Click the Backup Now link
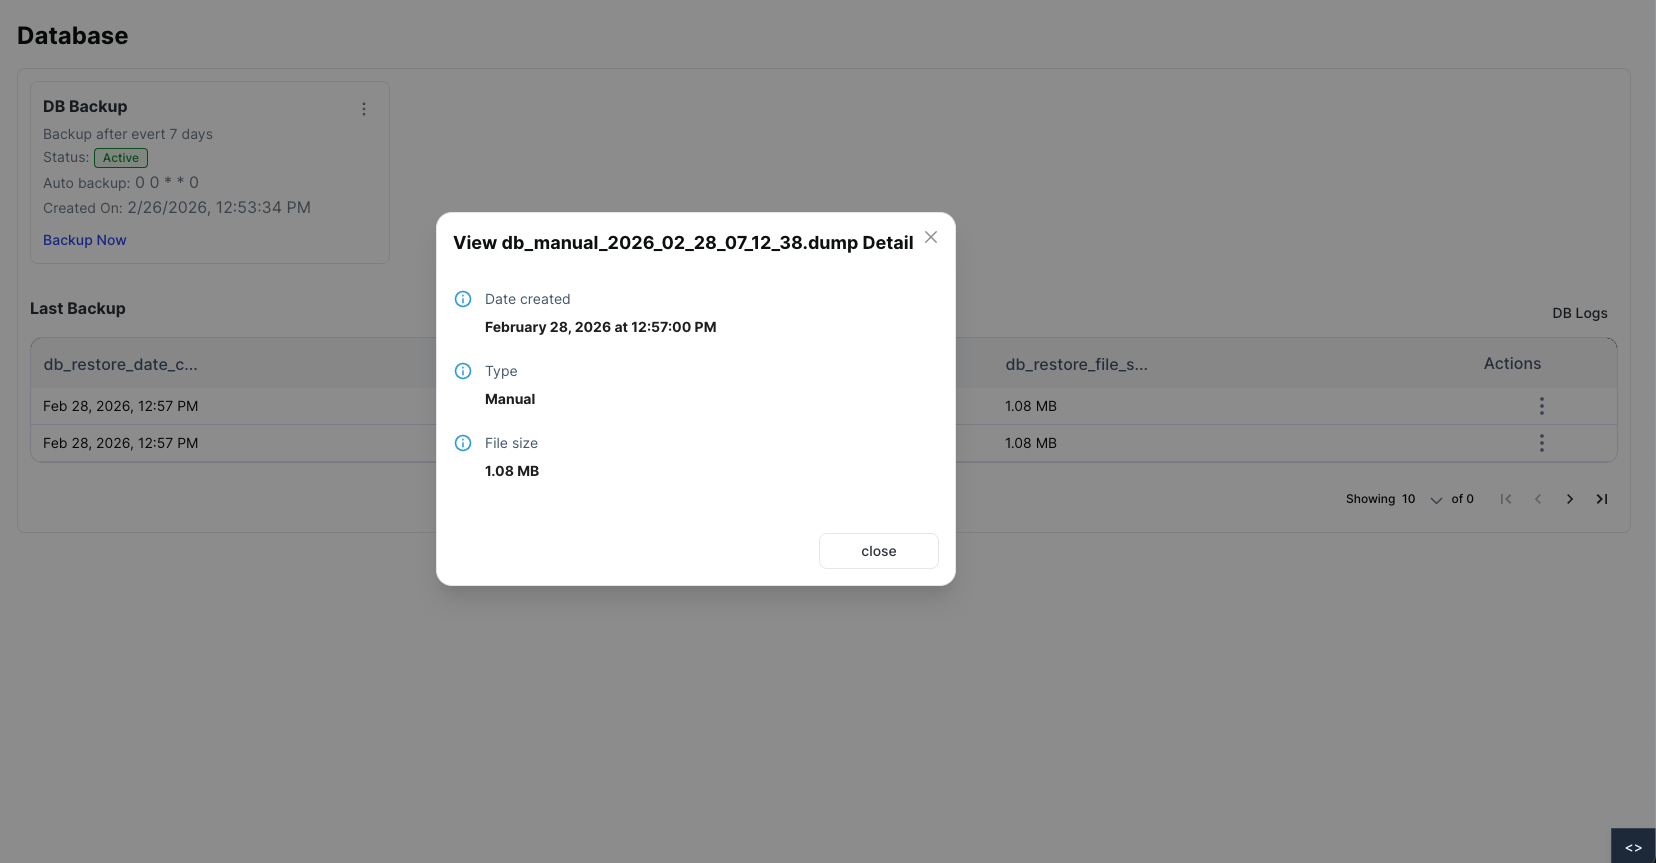 (85, 240)
